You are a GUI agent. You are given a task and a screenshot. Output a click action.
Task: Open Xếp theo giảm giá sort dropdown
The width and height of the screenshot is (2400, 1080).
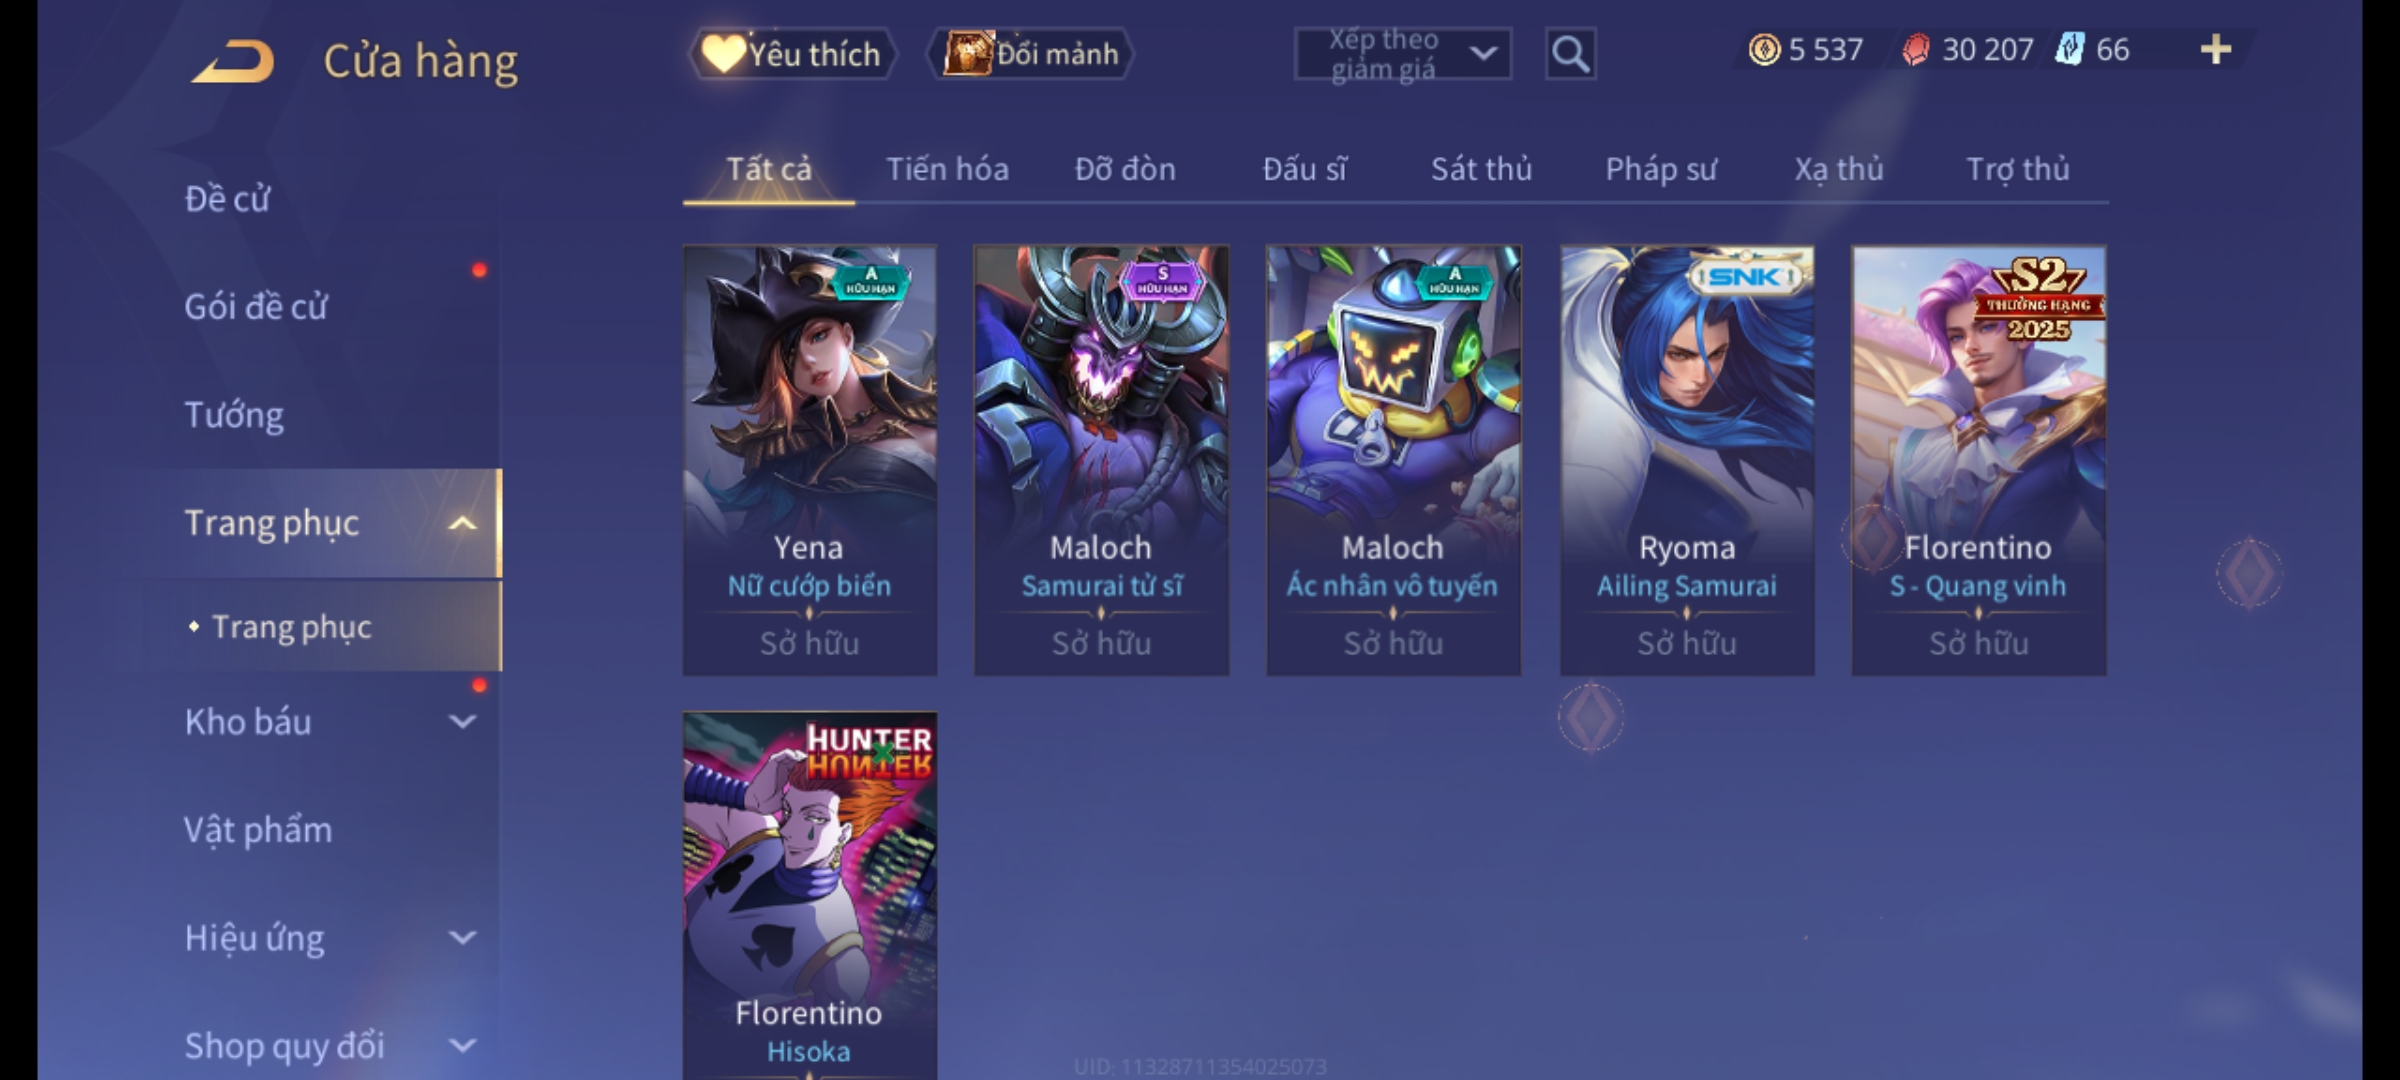[1402, 54]
